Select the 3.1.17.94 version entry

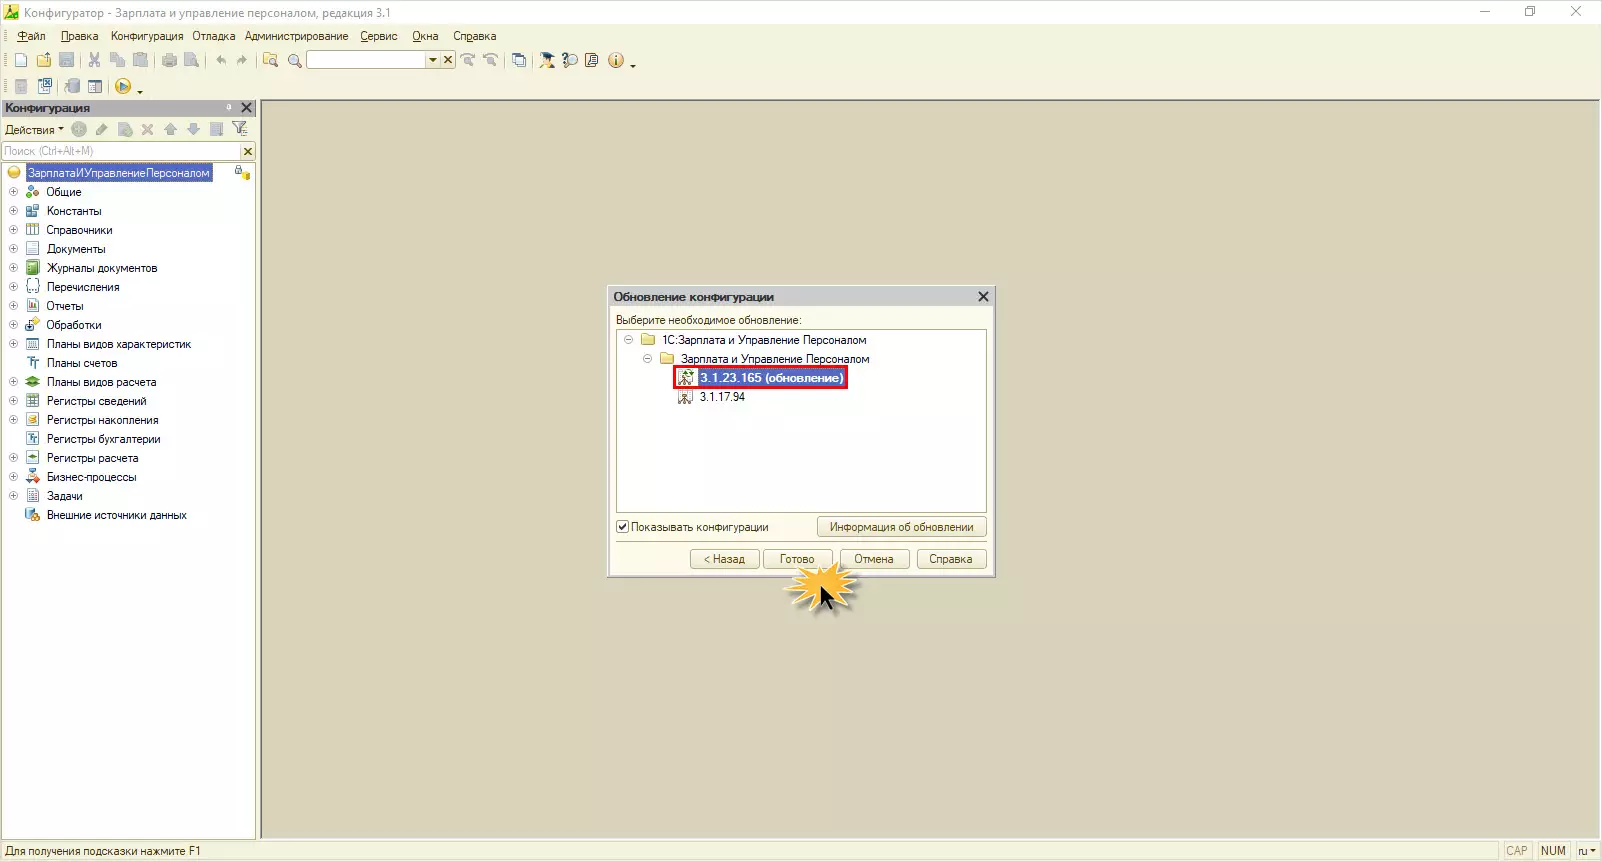point(722,397)
